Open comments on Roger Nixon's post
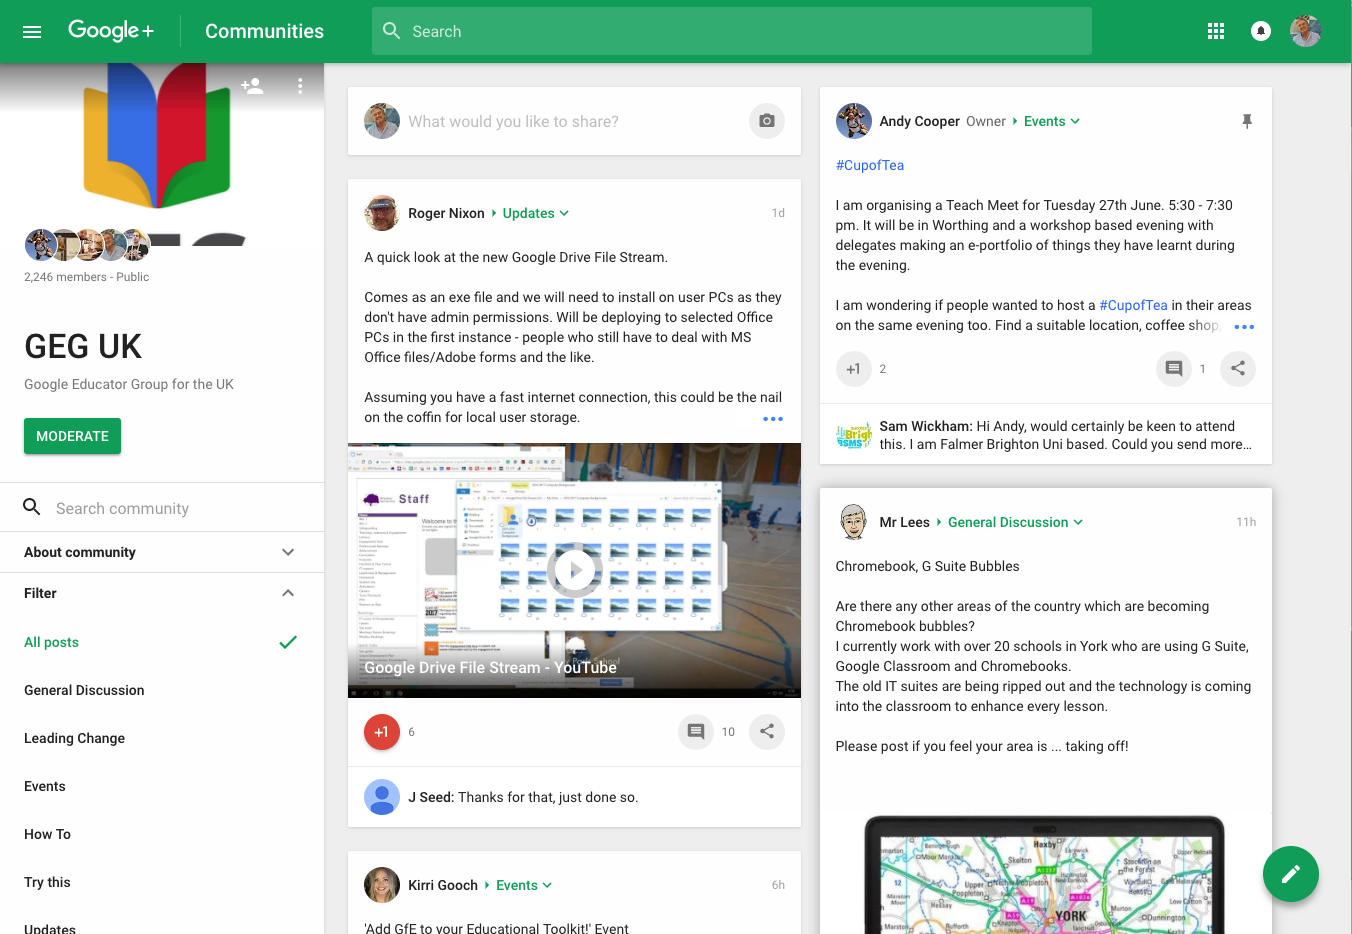The width and height of the screenshot is (1352, 934). click(x=696, y=732)
